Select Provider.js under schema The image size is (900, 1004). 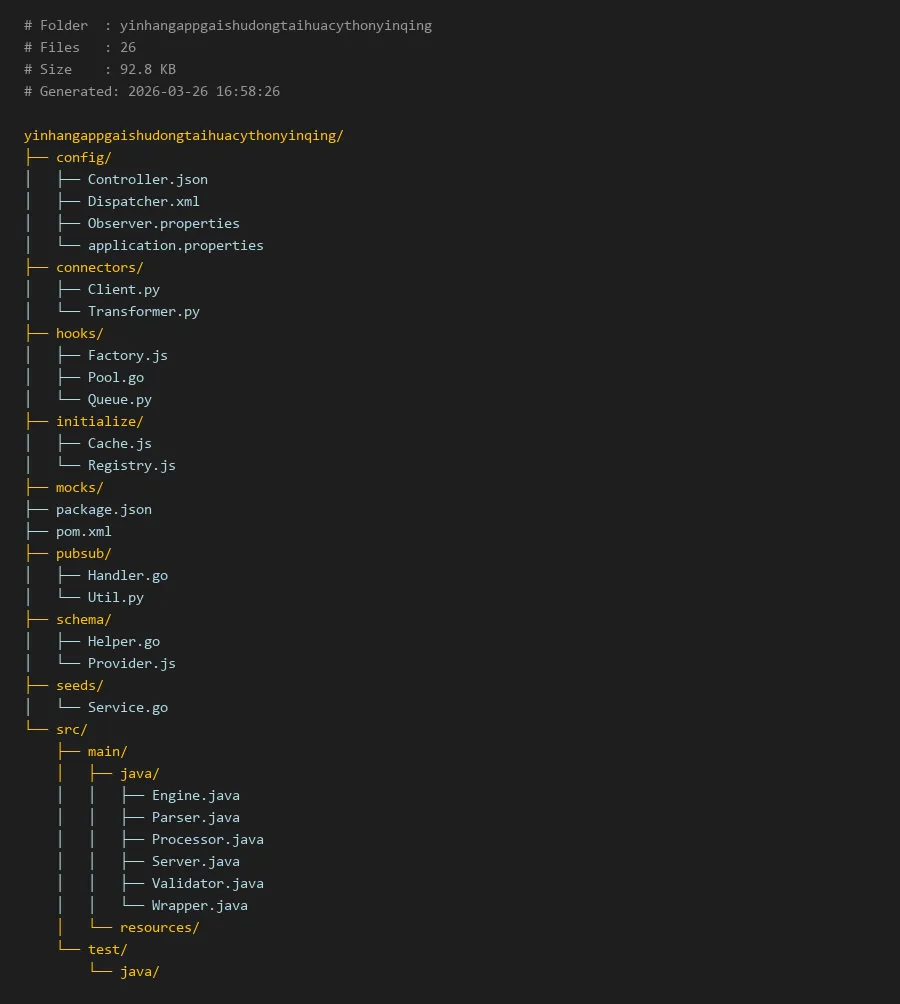pyautogui.click(x=131, y=663)
